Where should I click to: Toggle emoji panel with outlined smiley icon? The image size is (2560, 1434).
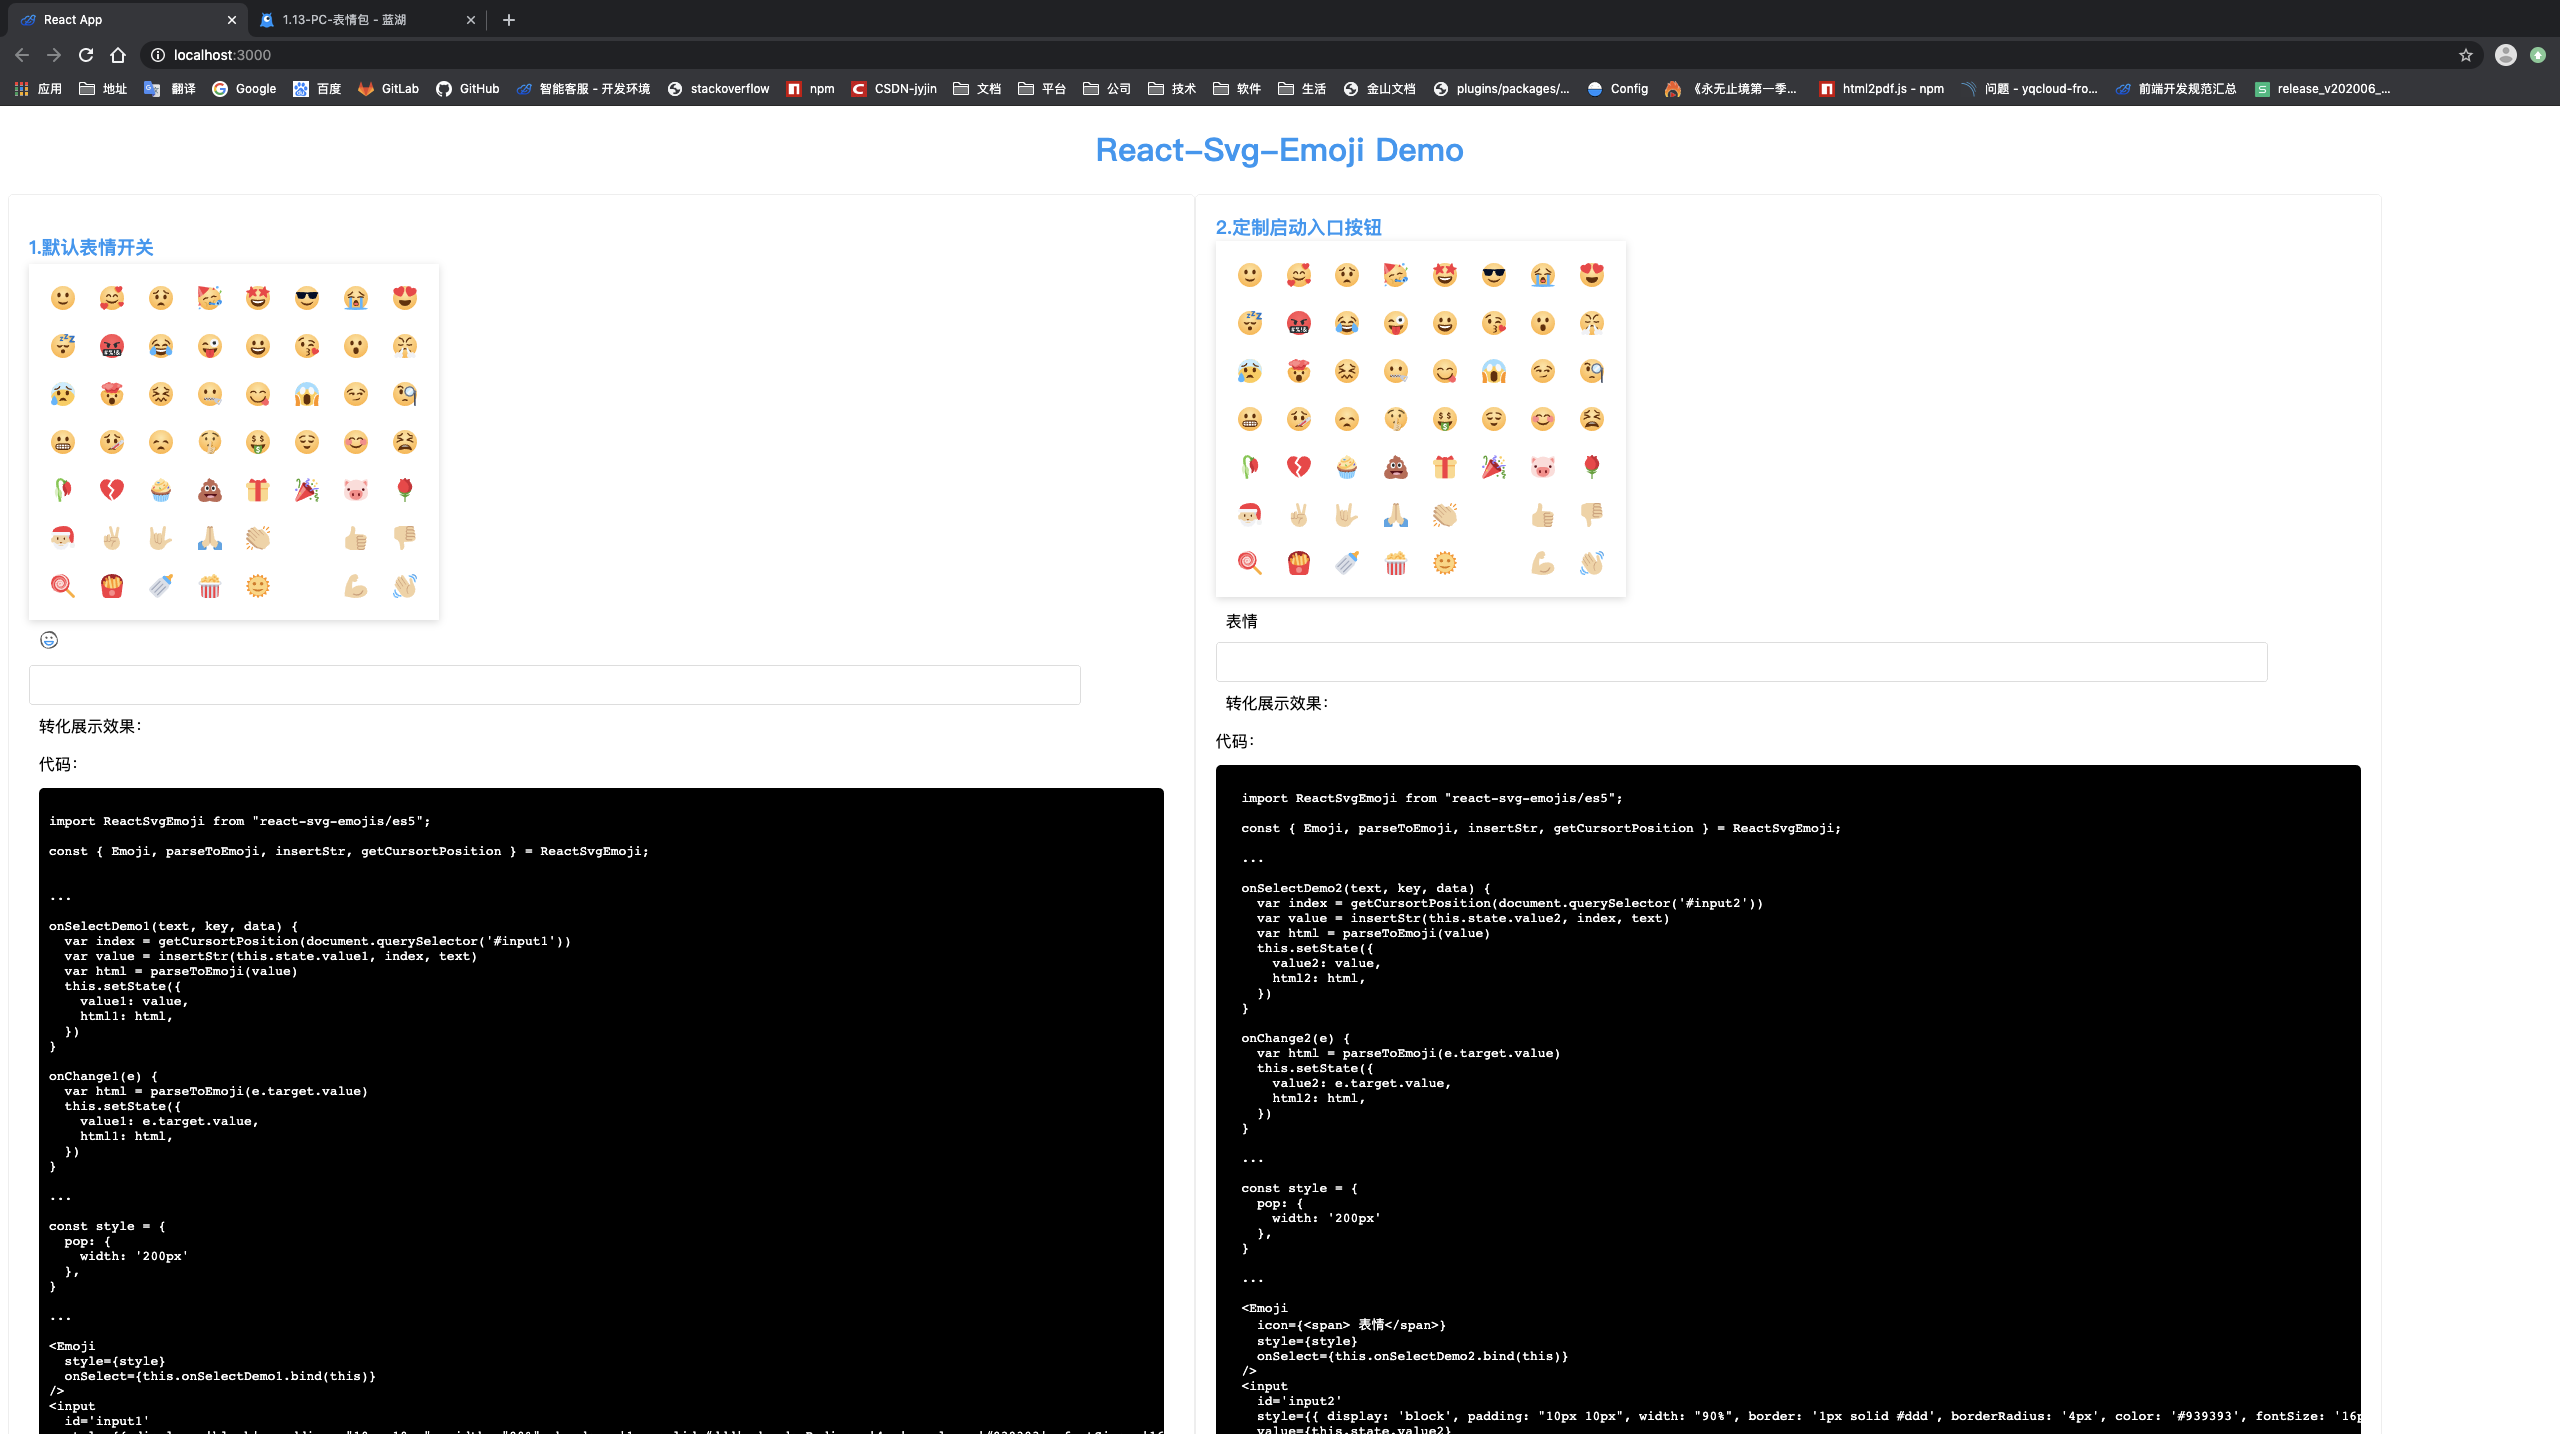[49, 640]
